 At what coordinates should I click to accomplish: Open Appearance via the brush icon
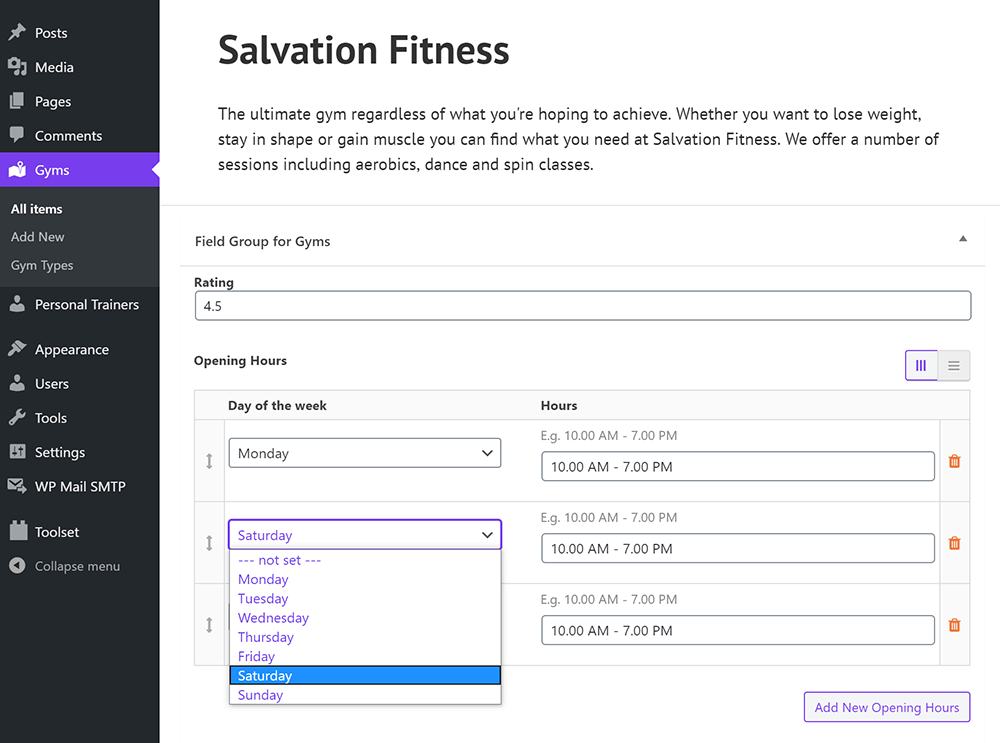pos(15,349)
